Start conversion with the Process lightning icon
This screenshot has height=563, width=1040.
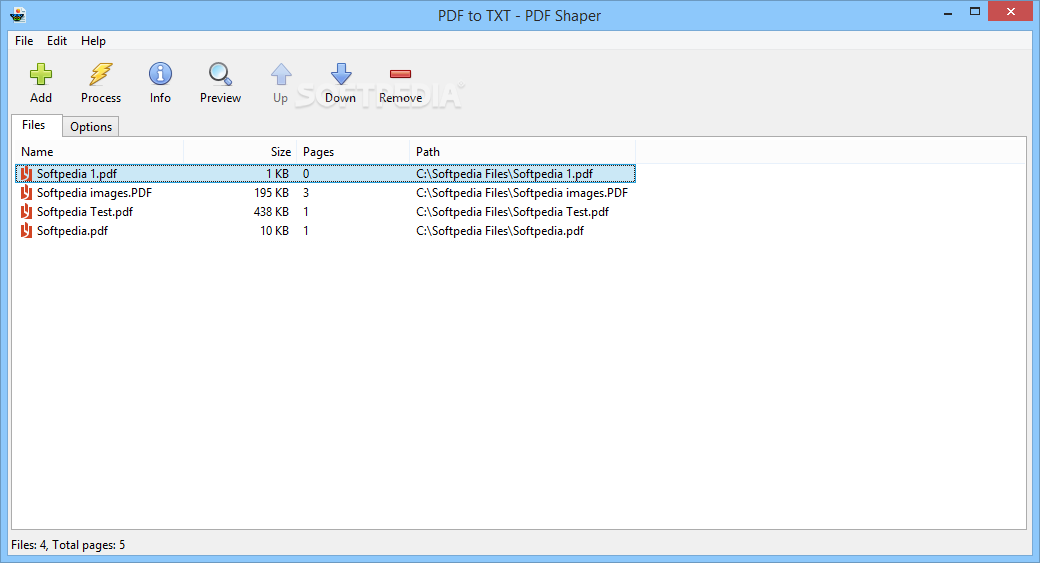click(x=101, y=74)
